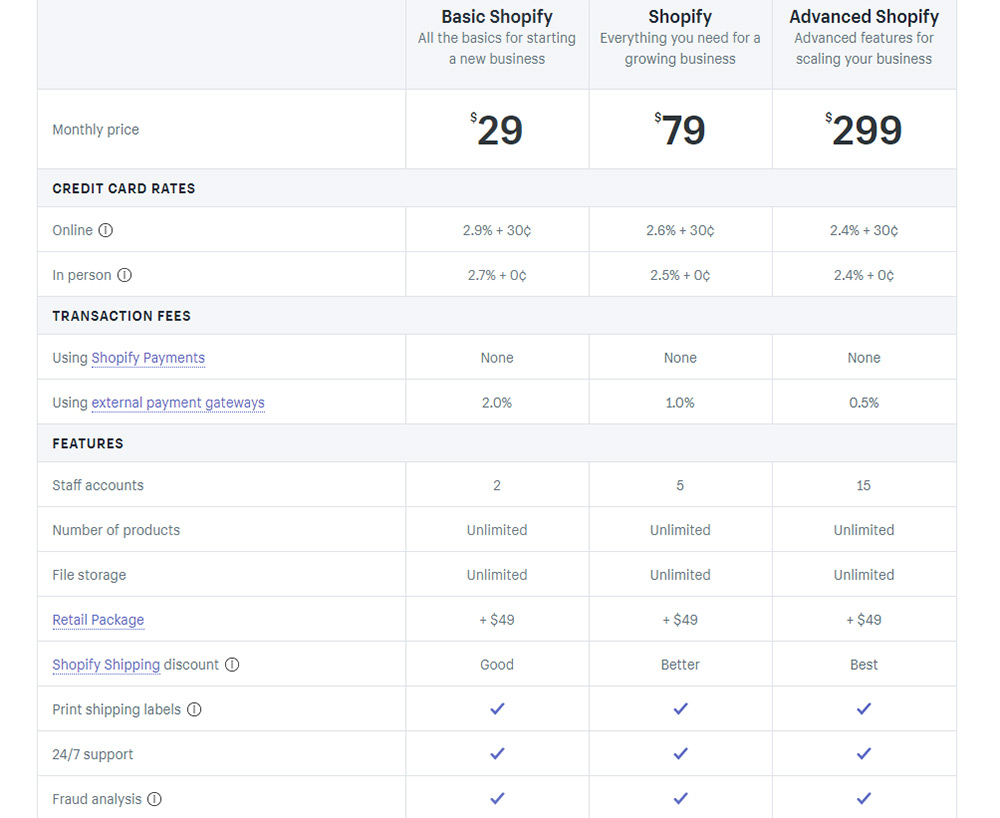Select the Better shipping discount value
The height and width of the screenshot is (818, 1000).
coord(680,664)
